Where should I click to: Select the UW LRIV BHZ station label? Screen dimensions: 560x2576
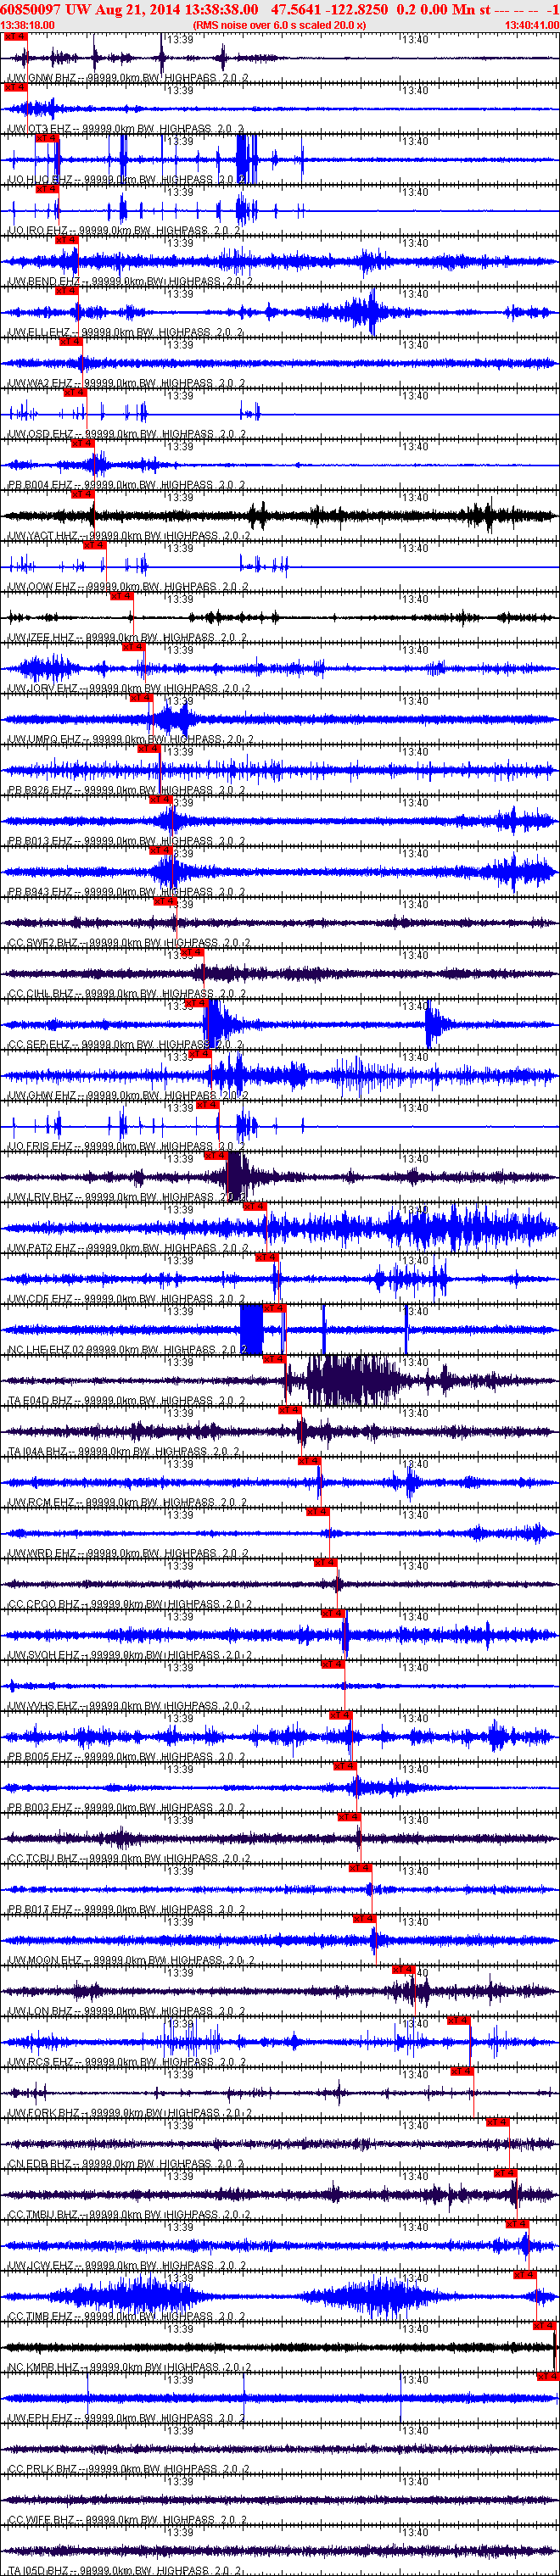click(126, 1198)
